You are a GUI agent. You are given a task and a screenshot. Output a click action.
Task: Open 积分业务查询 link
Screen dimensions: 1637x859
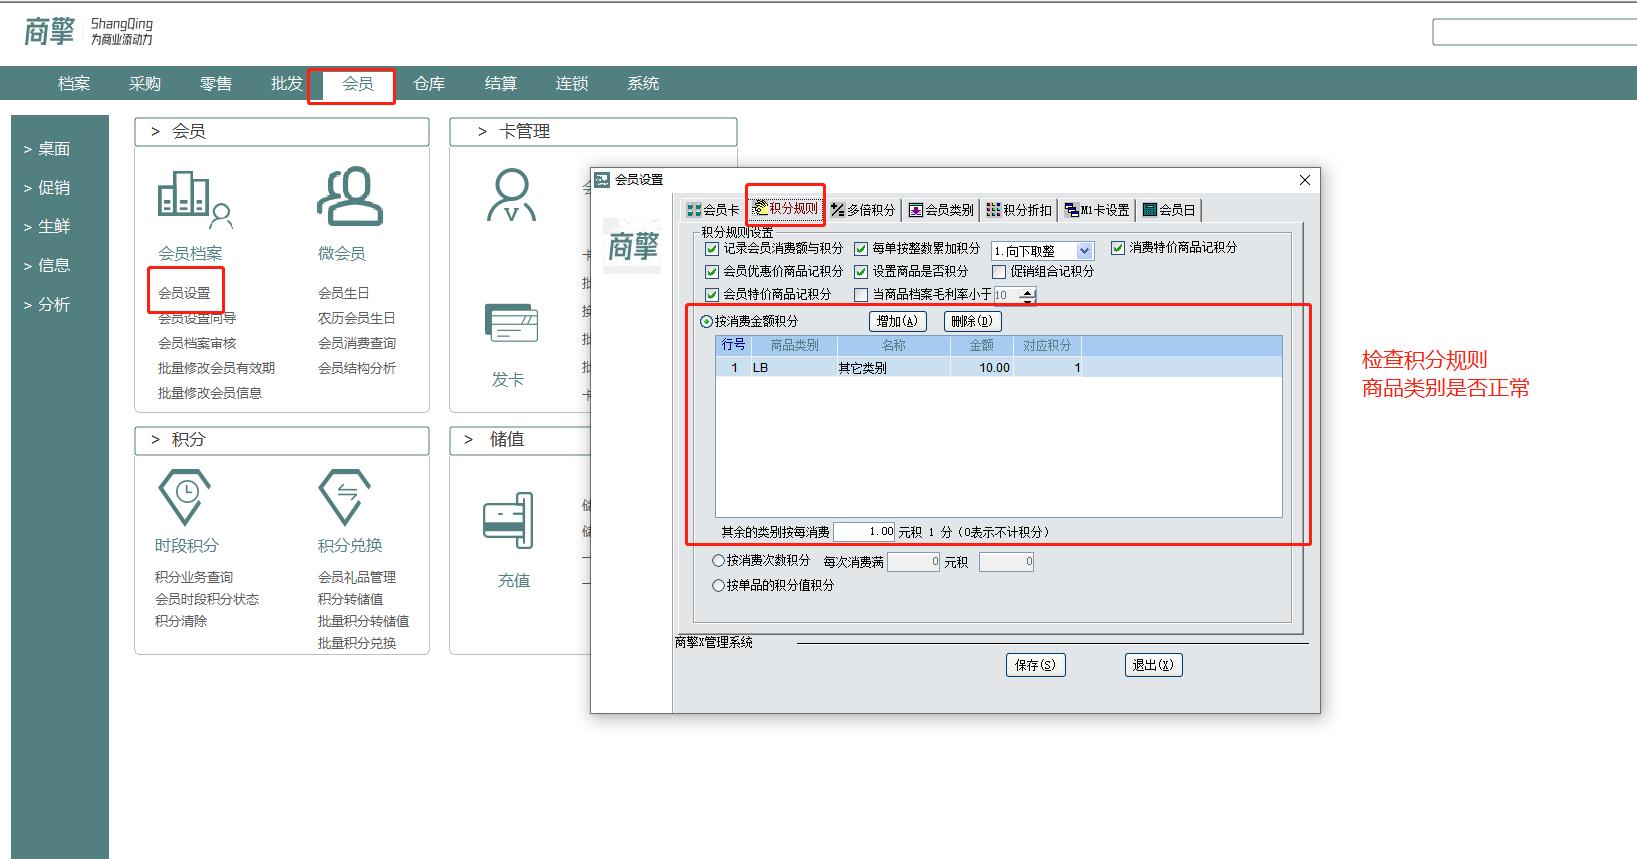pos(194,577)
